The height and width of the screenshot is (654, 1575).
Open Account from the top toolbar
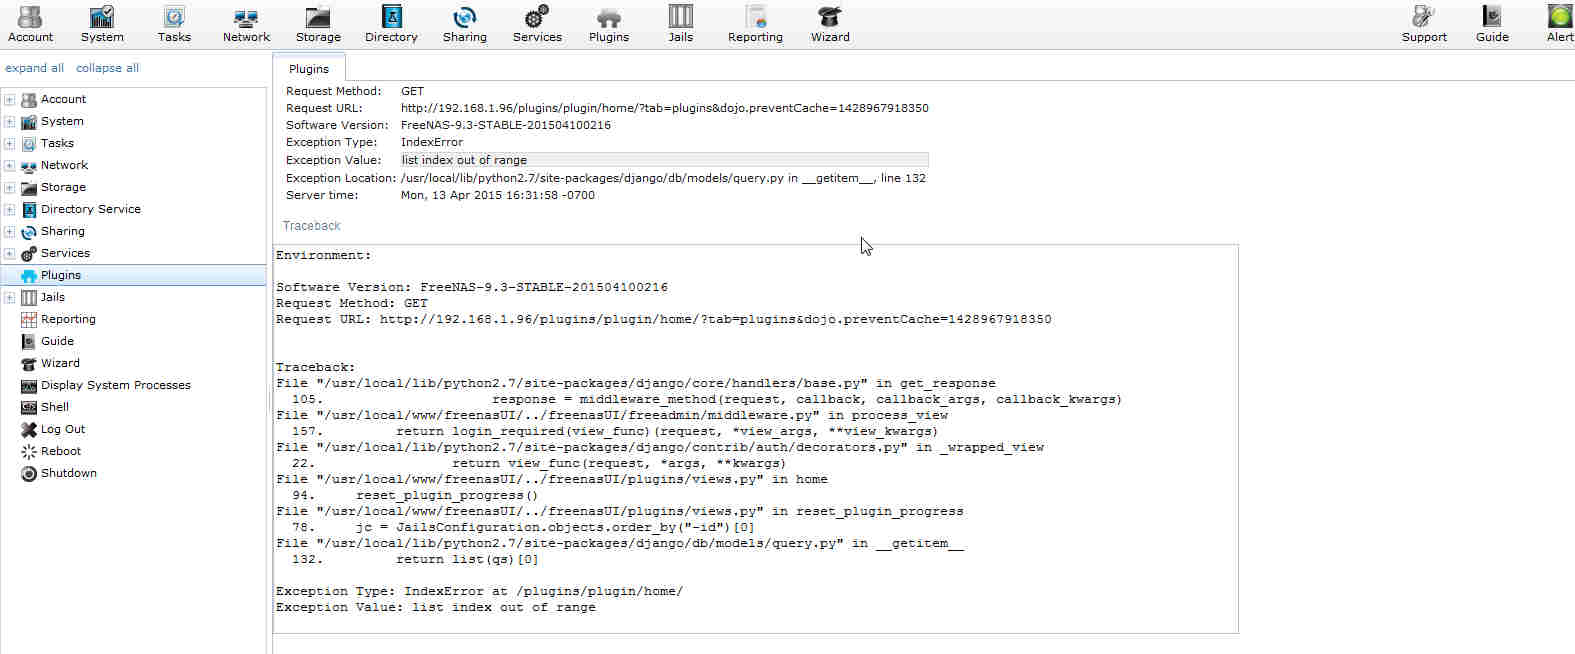[x=31, y=24]
